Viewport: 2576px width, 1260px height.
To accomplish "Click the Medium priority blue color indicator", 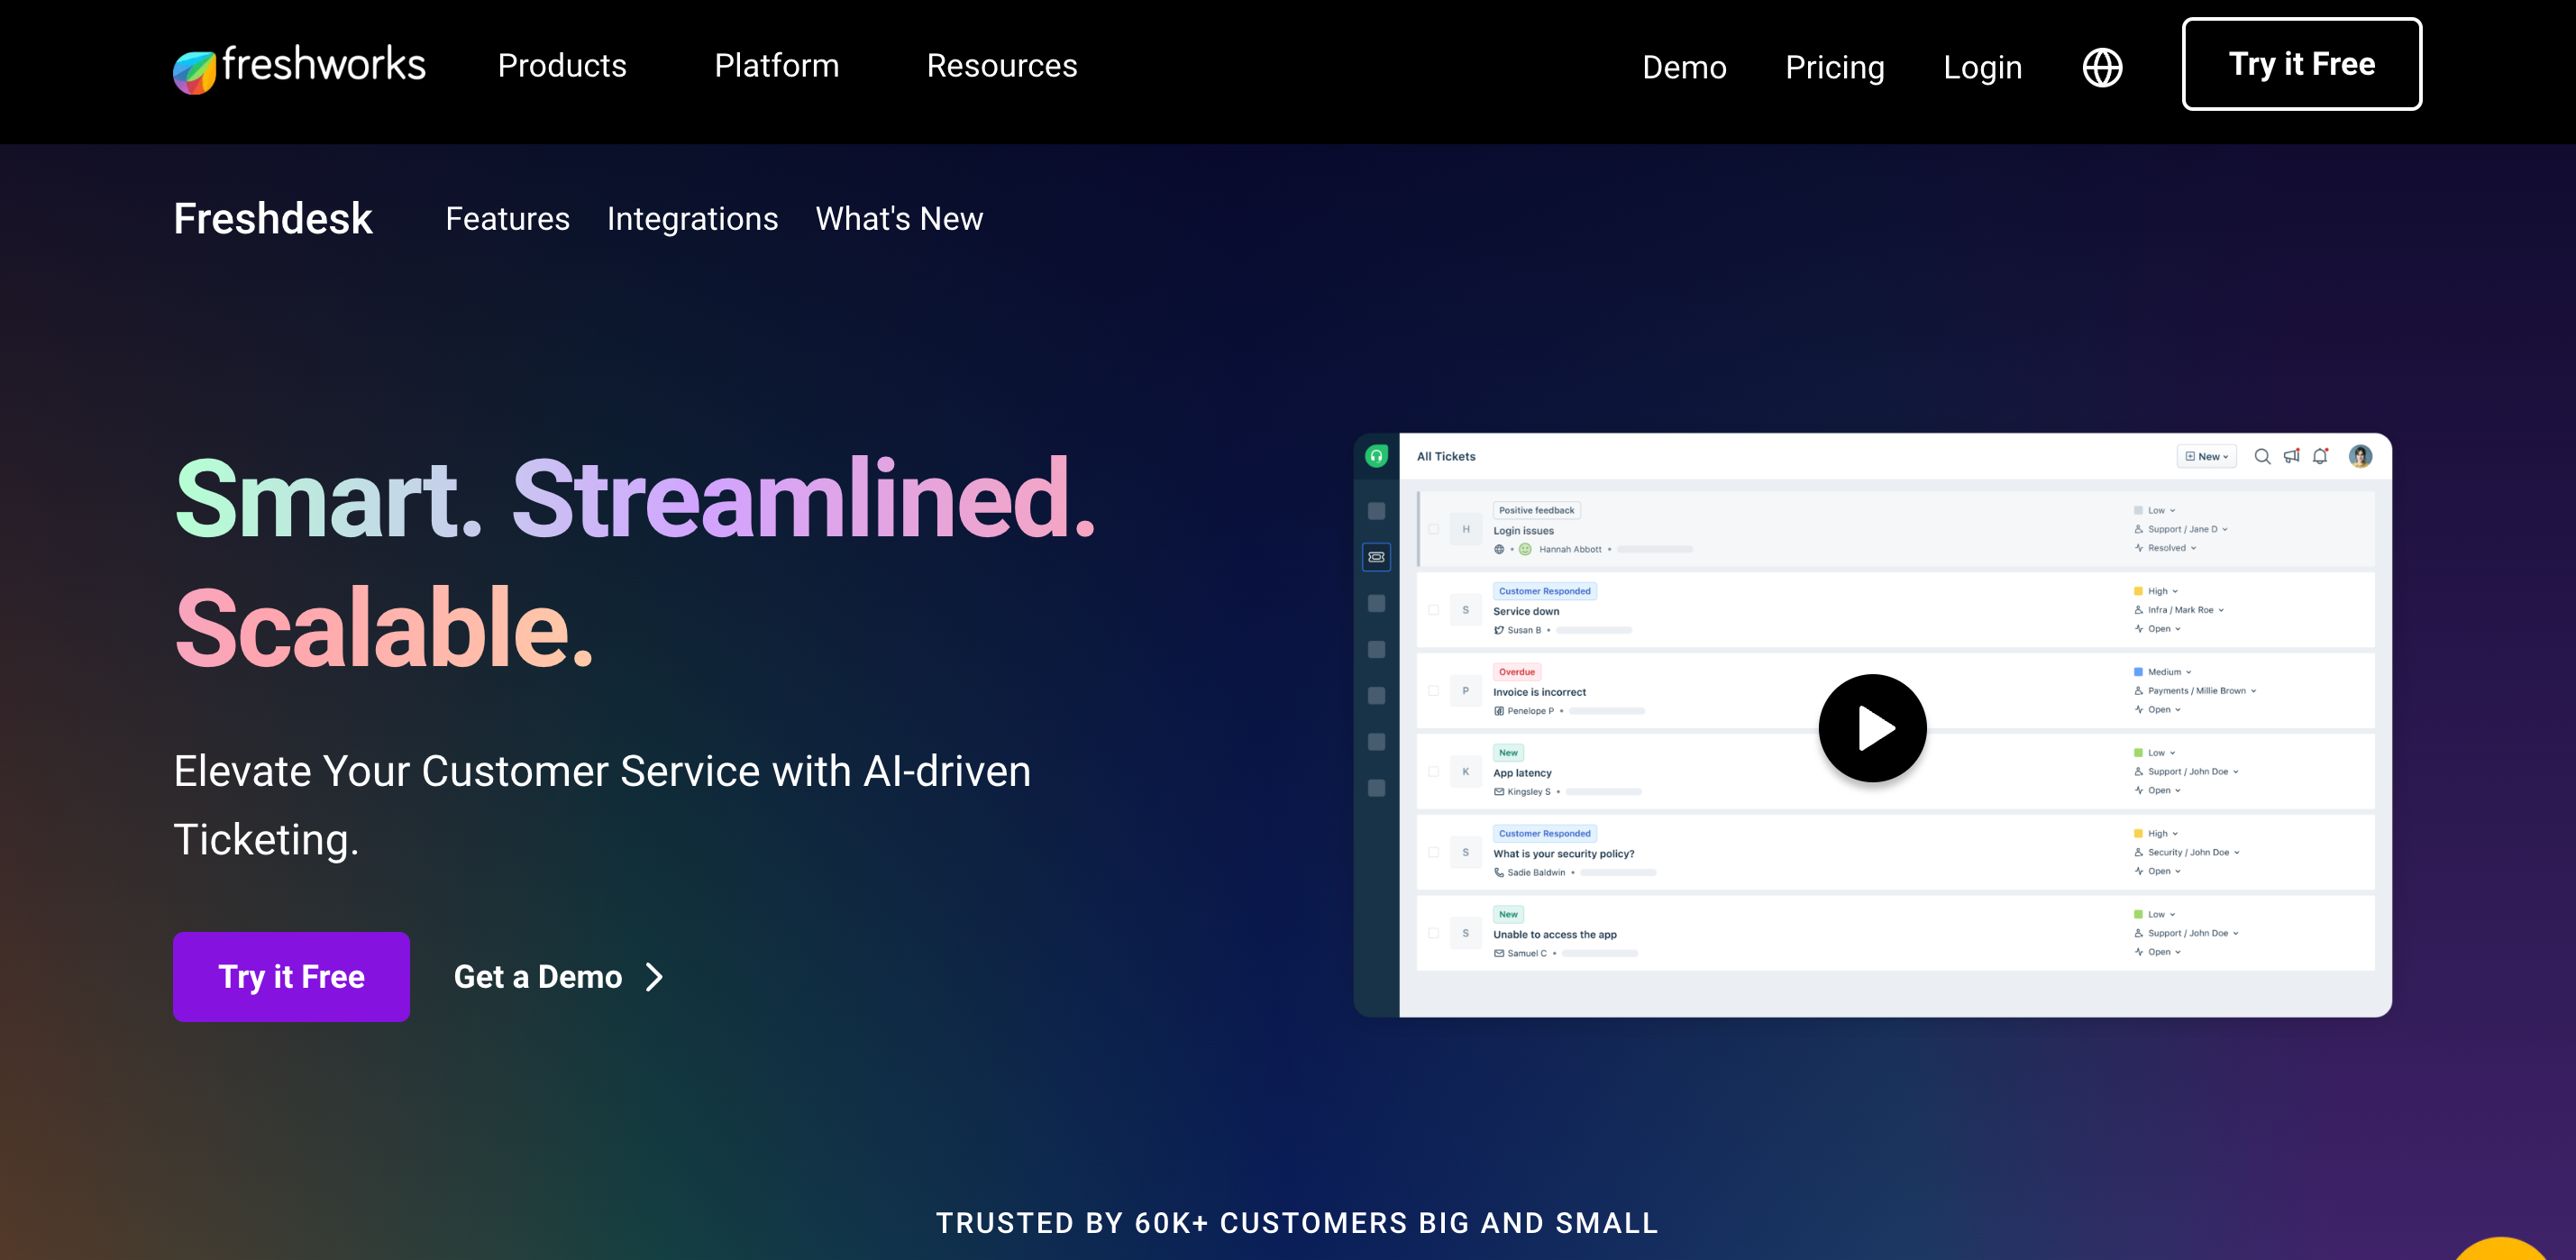I will click(x=2138, y=672).
